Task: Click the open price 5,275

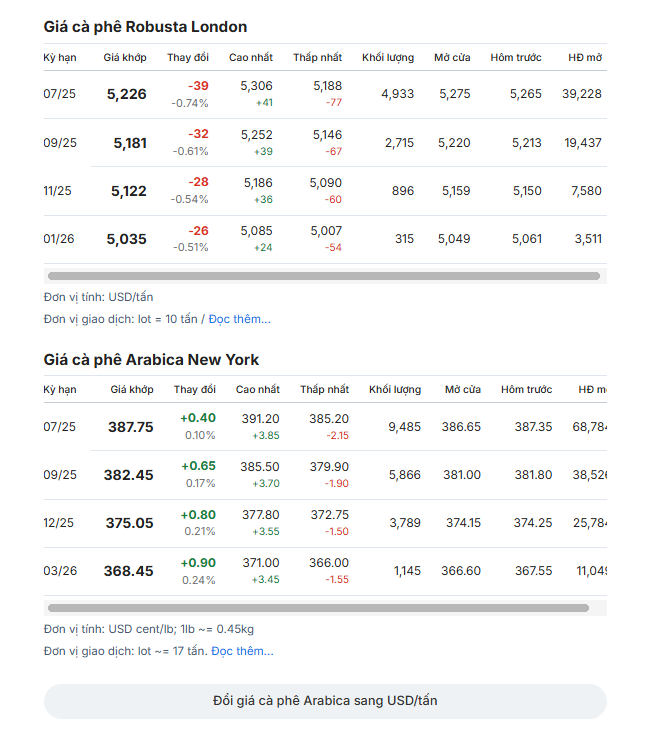Action: coord(455,94)
